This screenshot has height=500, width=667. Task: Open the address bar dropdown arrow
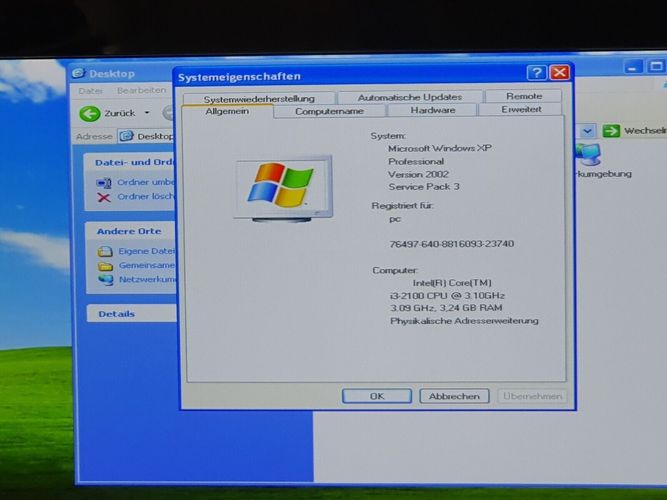(587, 131)
